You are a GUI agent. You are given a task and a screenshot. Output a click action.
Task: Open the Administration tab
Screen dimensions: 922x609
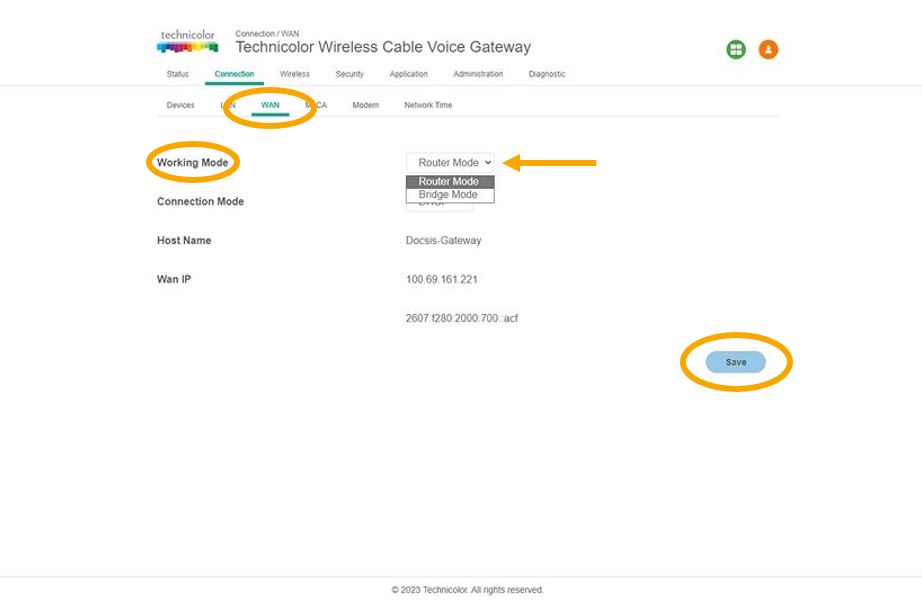pyautogui.click(x=478, y=73)
